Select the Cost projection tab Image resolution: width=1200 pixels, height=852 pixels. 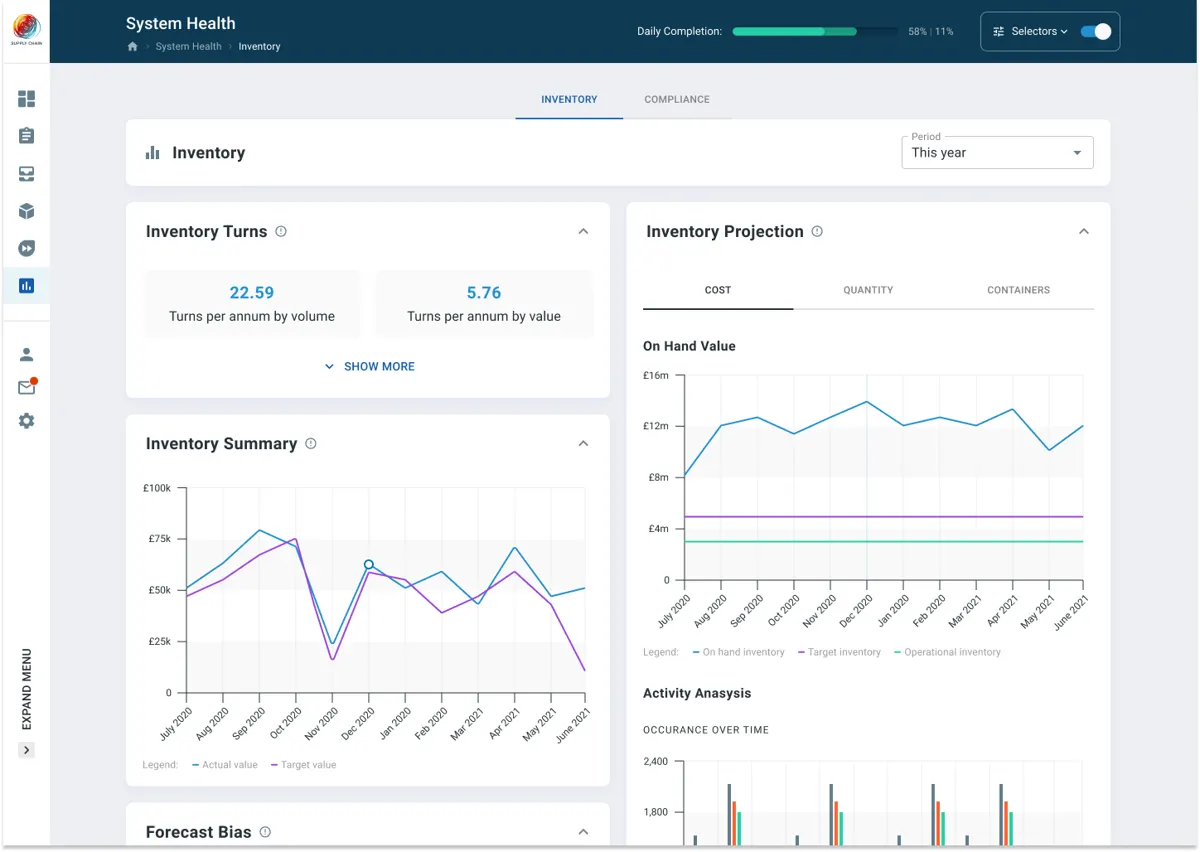tap(718, 290)
